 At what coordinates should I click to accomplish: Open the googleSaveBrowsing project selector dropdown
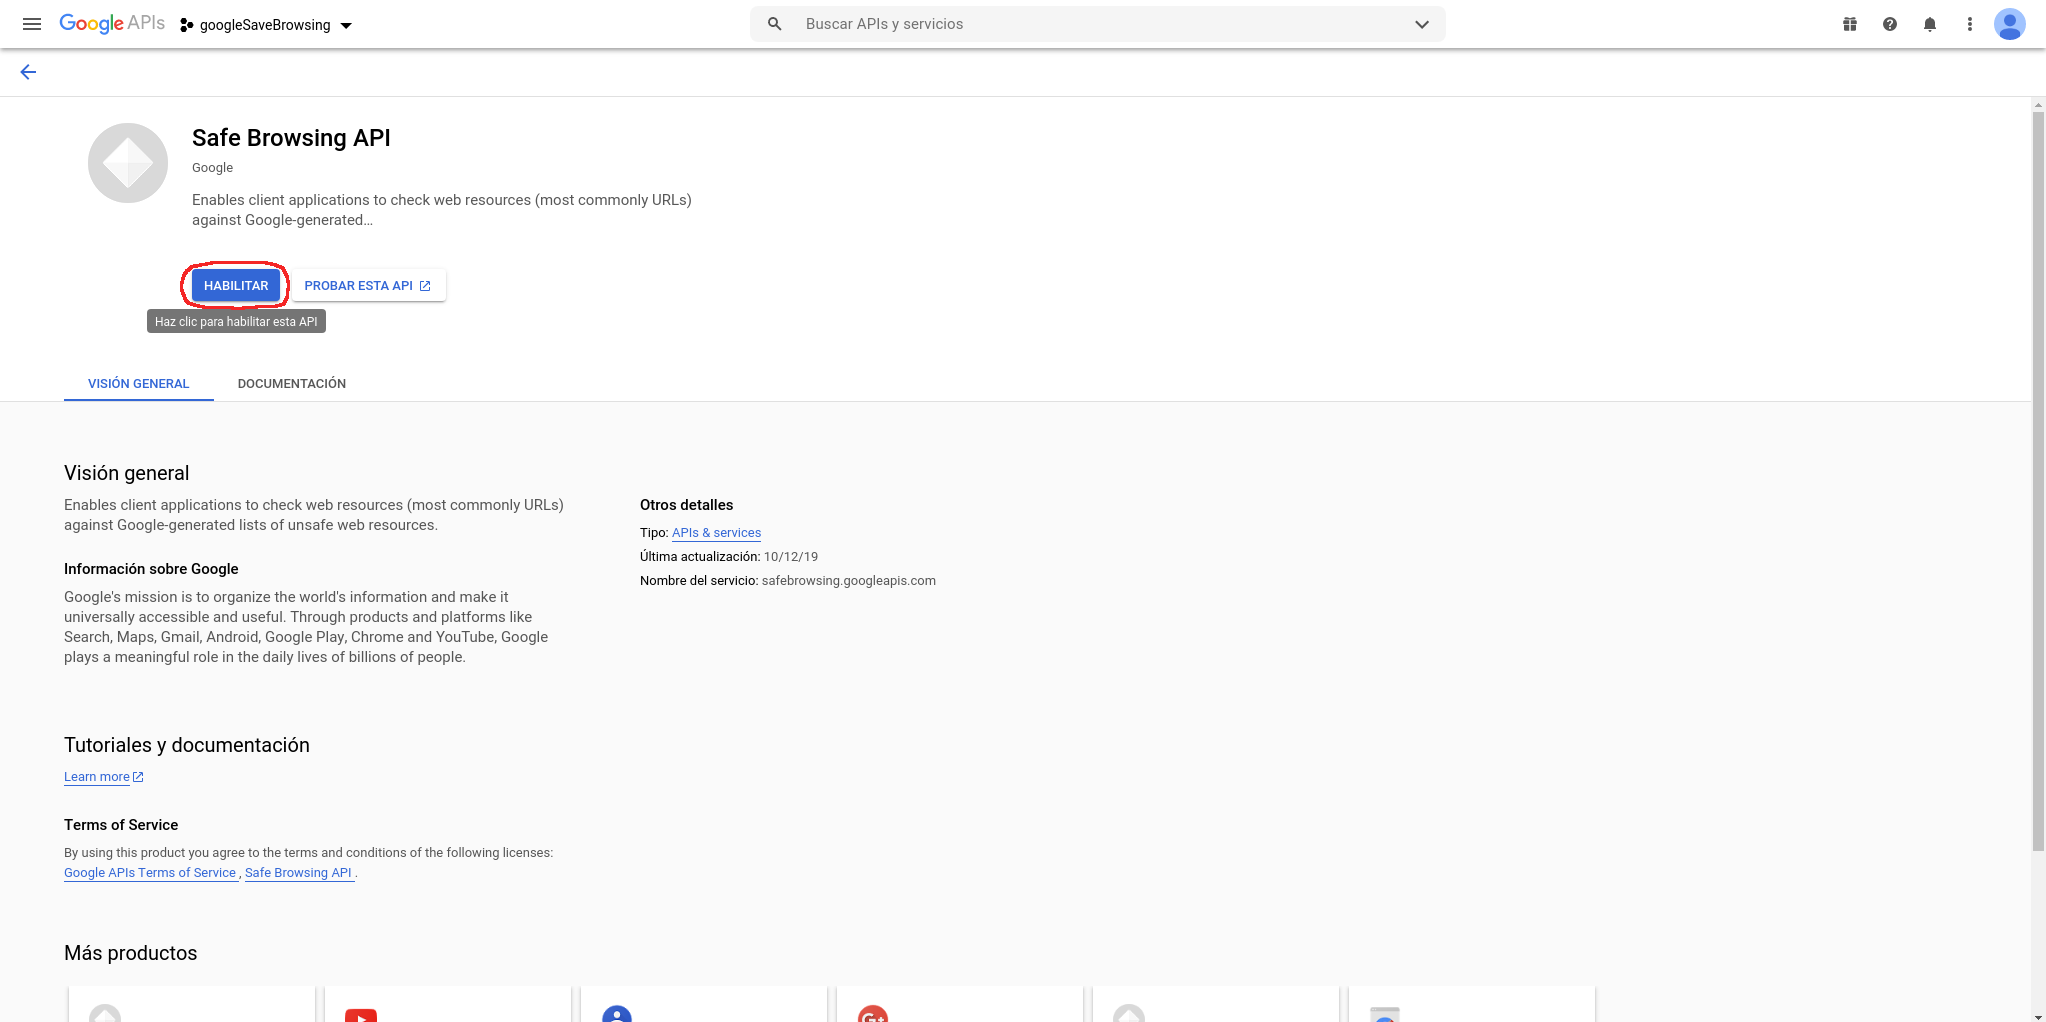coord(266,25)
